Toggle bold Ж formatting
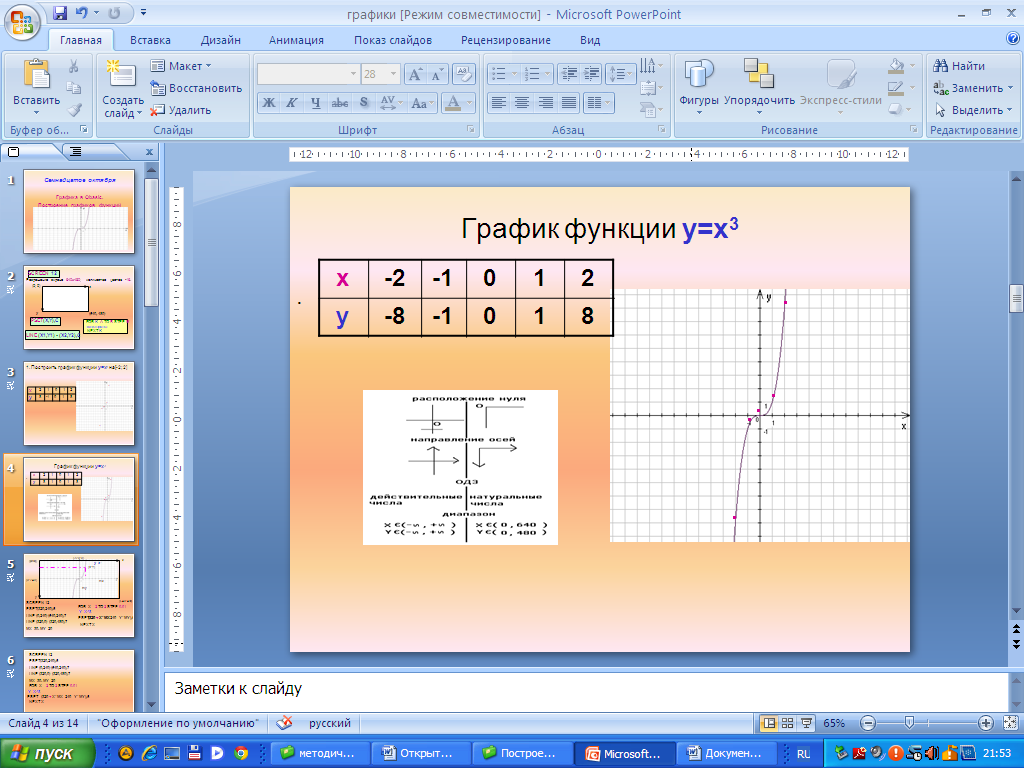Viewport: 1024px width, 768px height. click(268, 102)
